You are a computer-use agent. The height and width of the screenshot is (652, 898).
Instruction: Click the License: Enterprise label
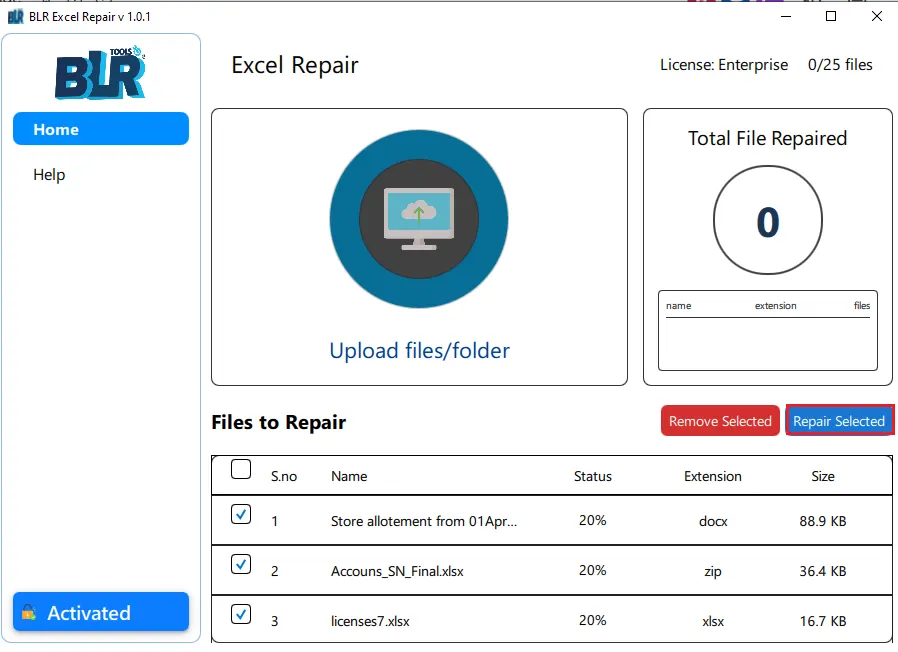point(723,64)
